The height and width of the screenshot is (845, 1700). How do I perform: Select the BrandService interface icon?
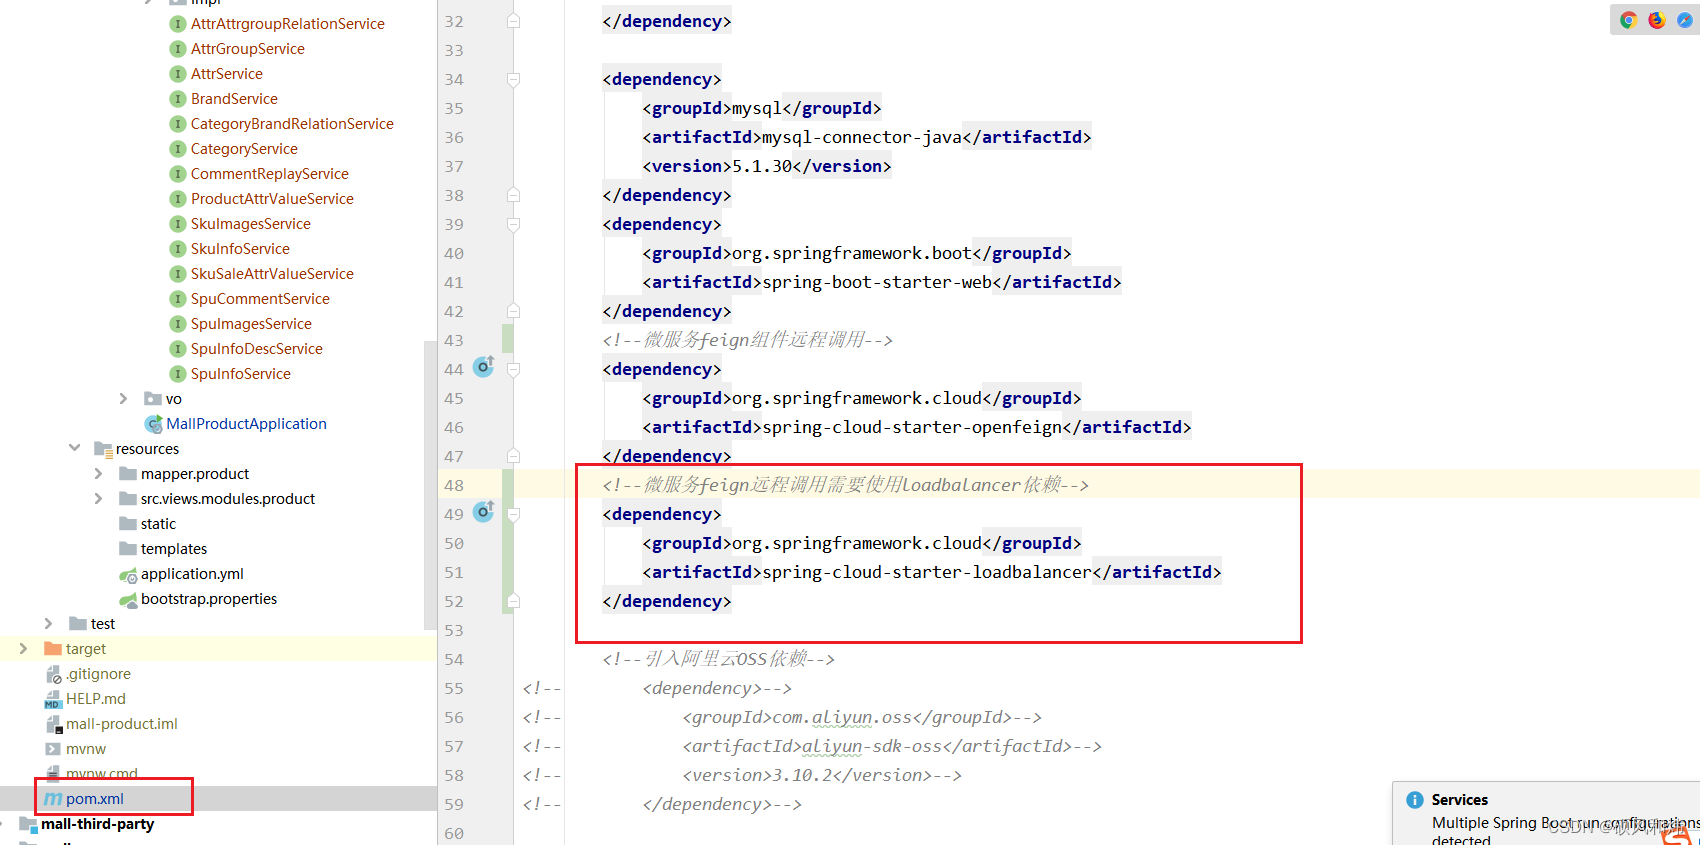[178, 99]
